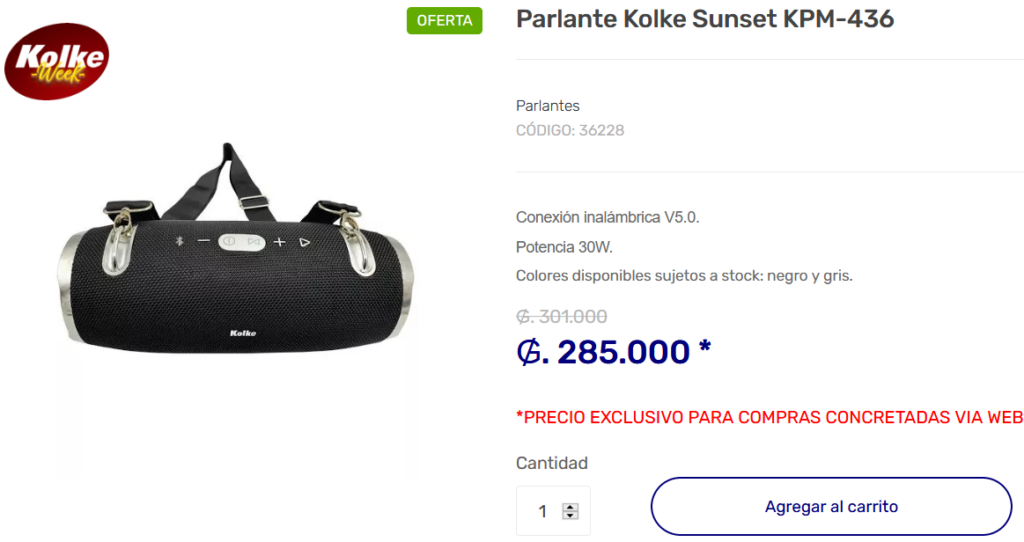1024x542 pixels.
Task: Click the Kolke Week logo badge
Action: pyautogui.click(x=57, y=60)
